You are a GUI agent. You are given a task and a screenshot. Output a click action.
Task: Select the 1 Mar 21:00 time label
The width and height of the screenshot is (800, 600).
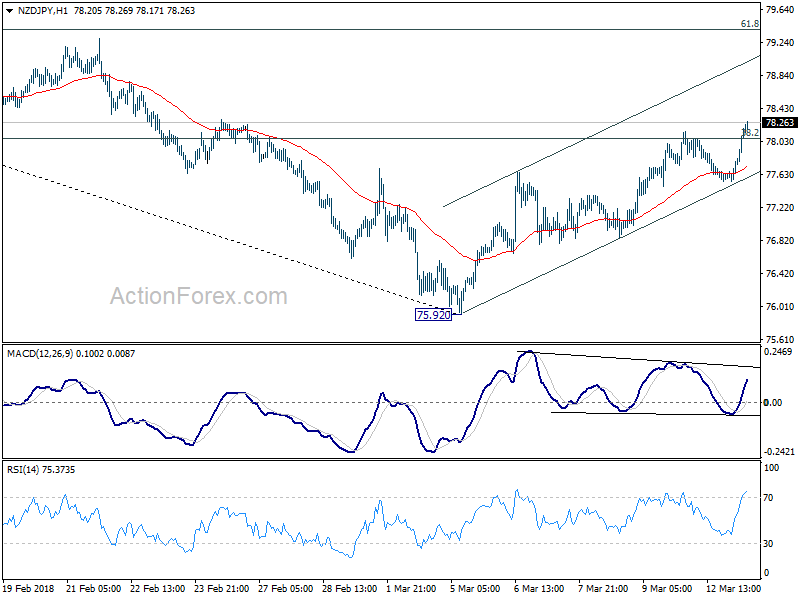[411, 589]
